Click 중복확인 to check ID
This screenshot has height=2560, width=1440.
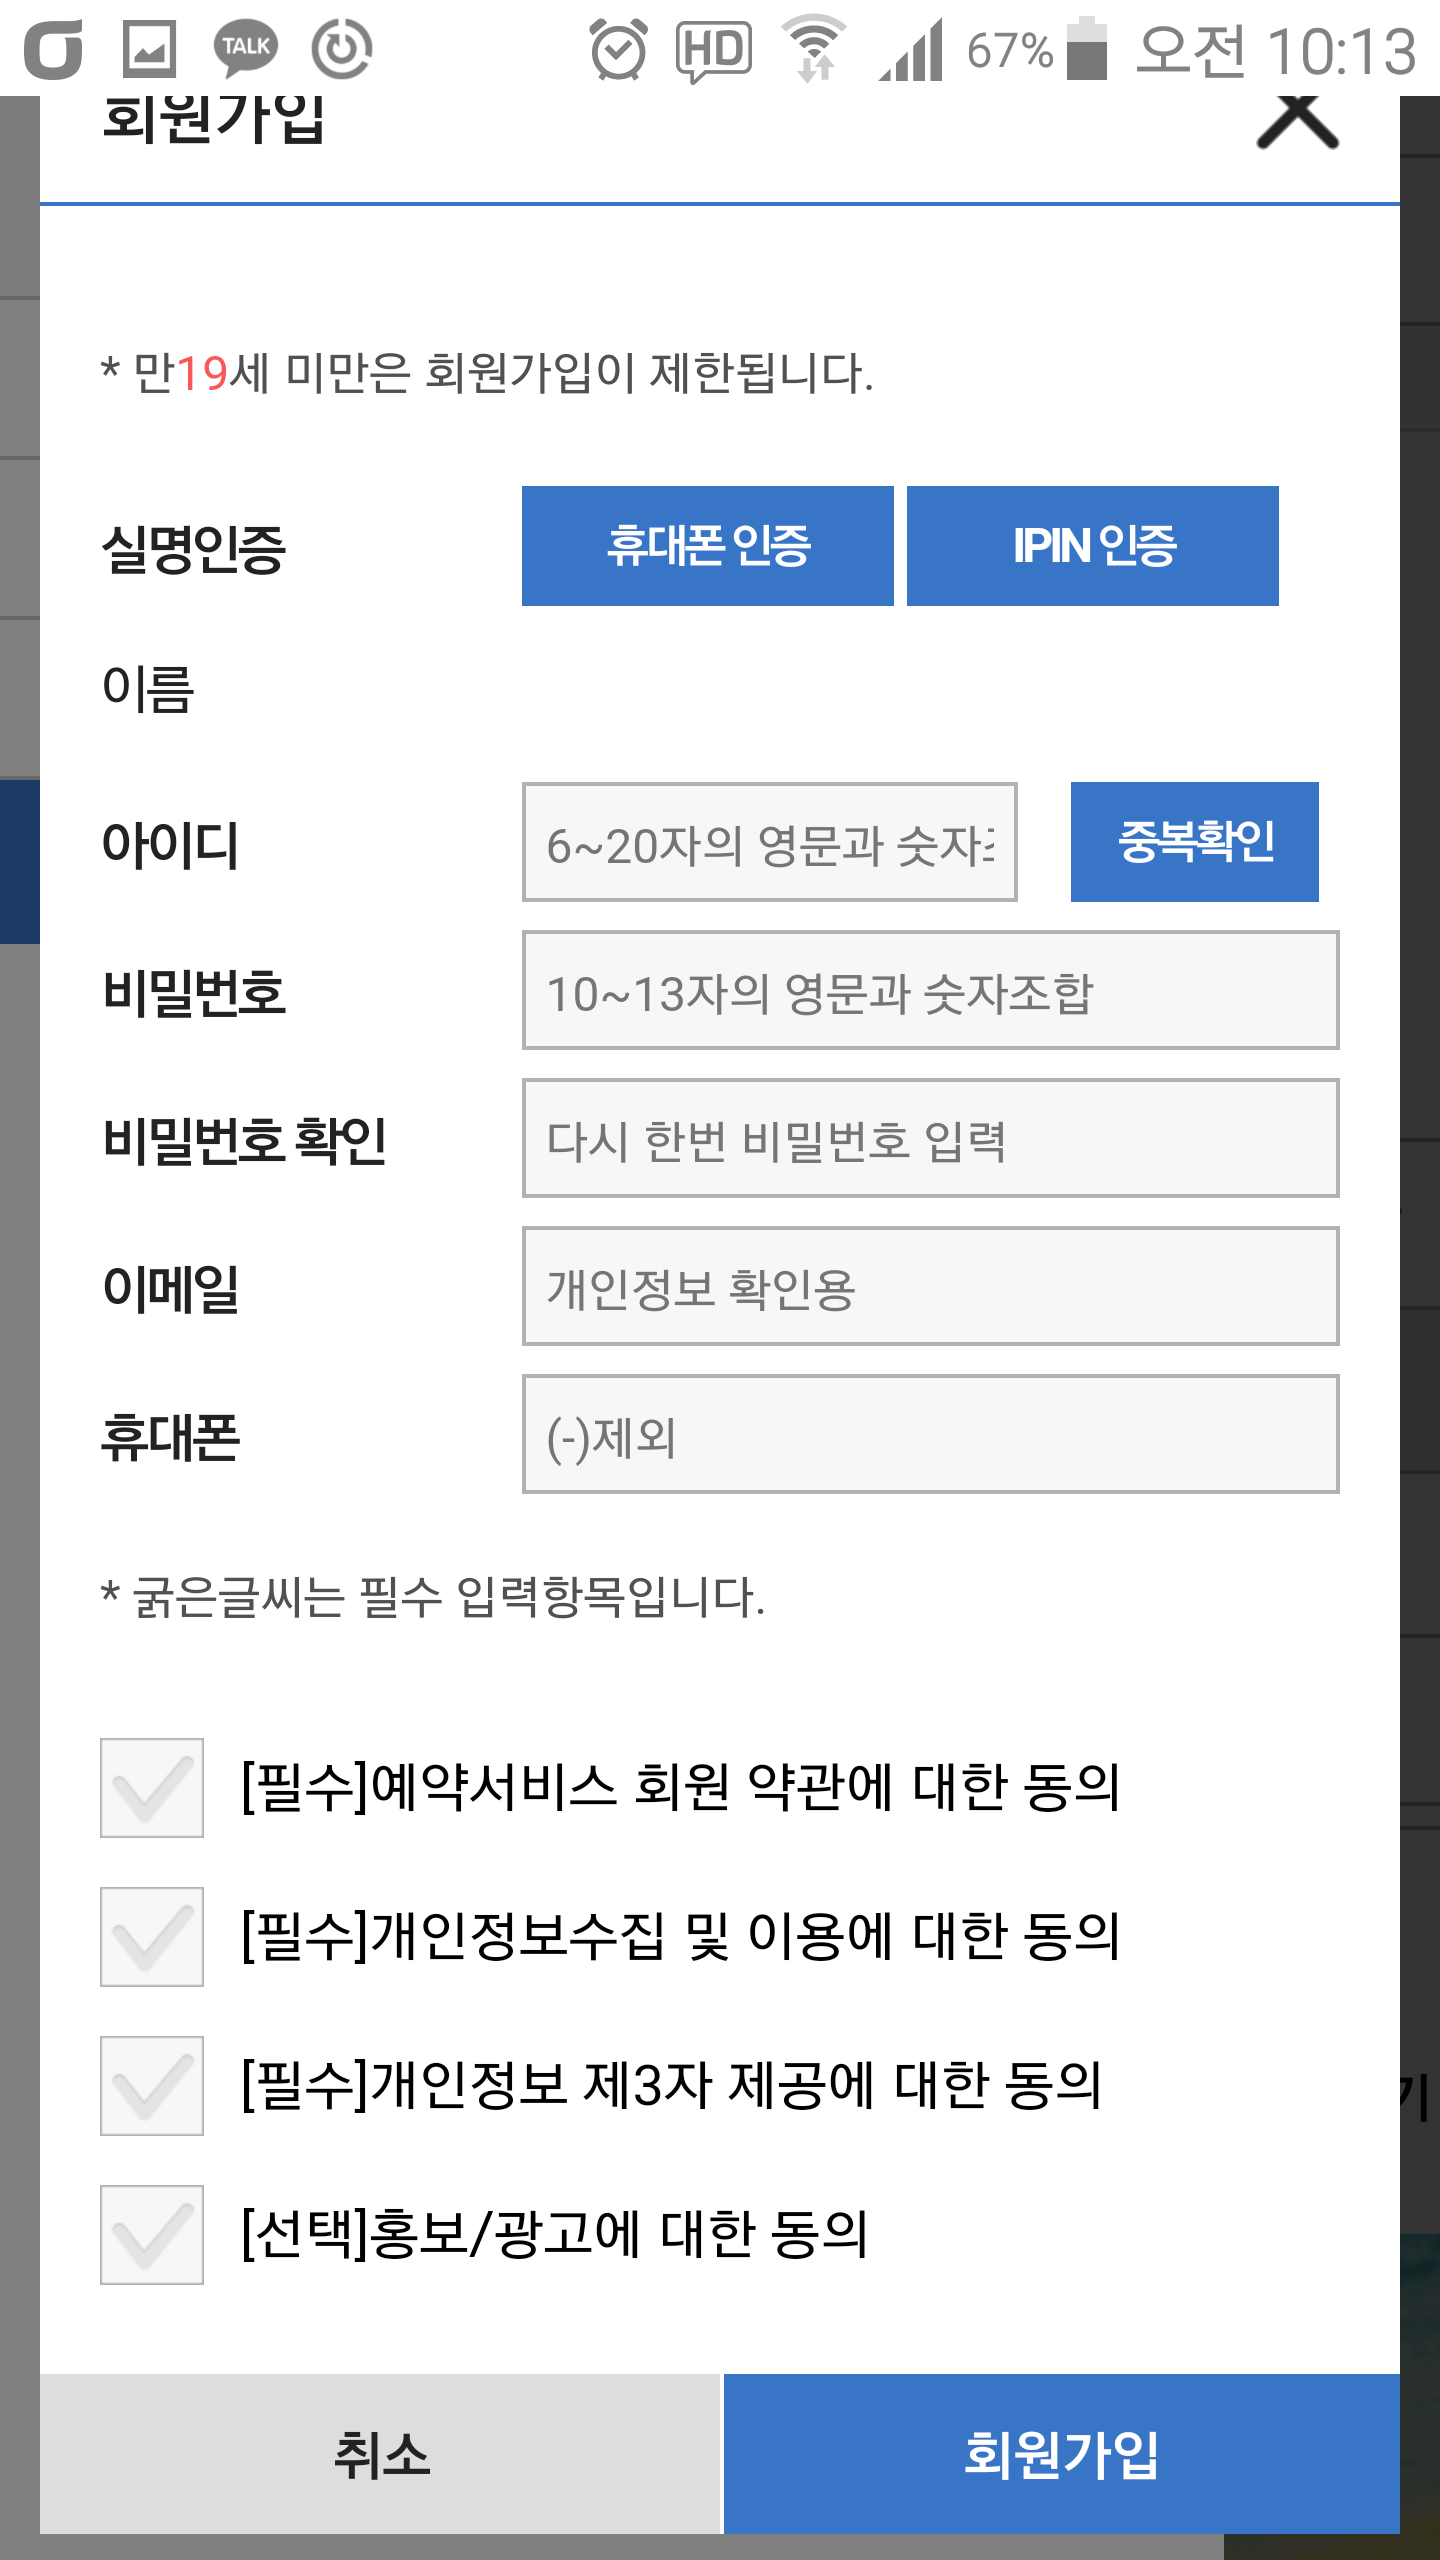click(1194, 842)
